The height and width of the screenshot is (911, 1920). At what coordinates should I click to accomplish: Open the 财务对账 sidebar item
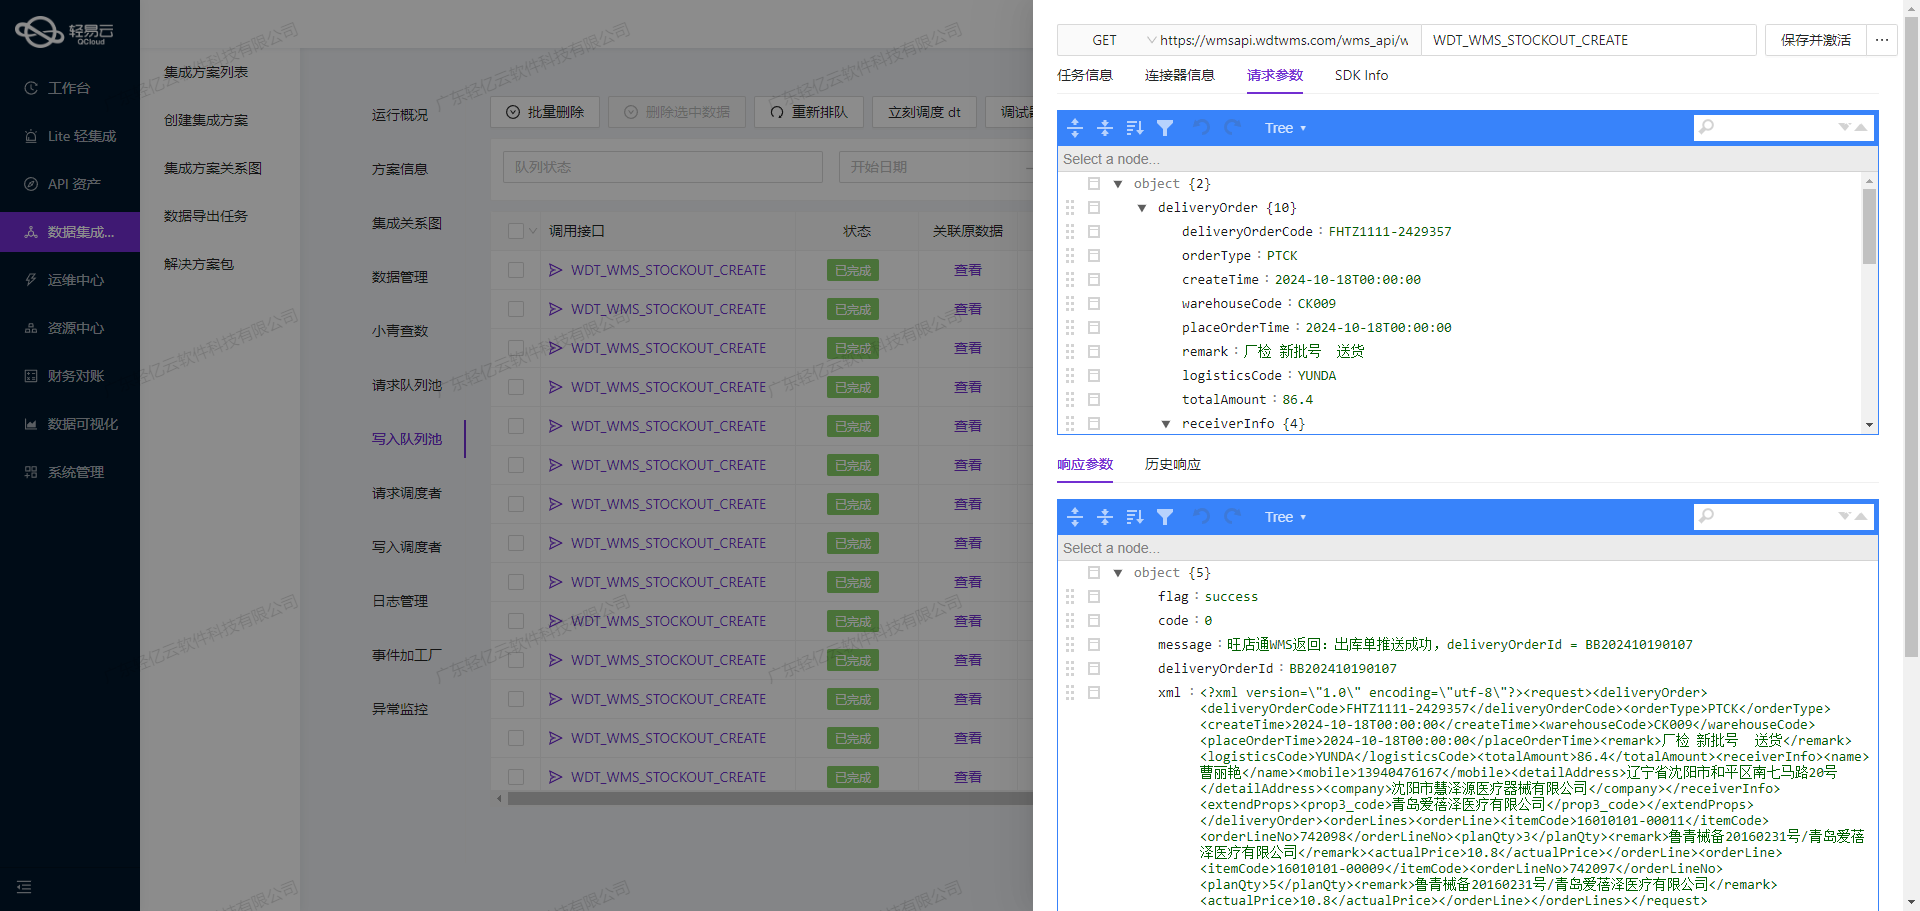pos(70,376)
